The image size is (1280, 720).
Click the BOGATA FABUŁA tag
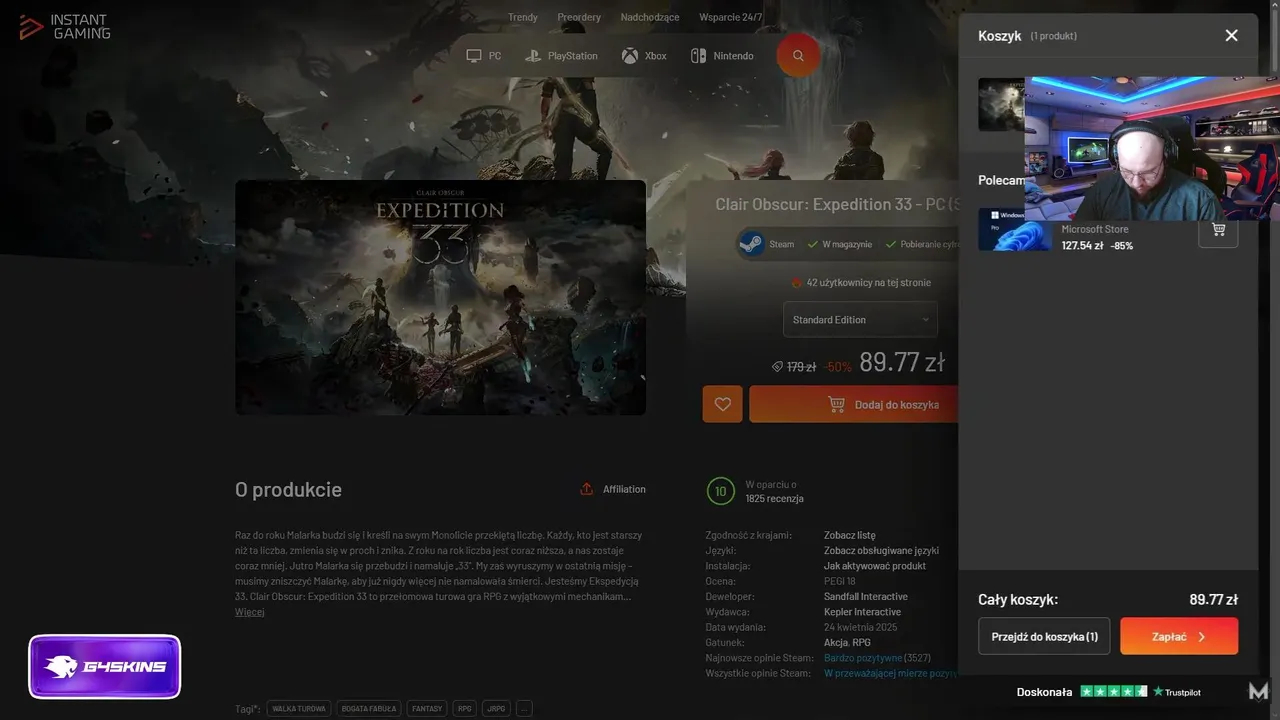[369, 708]
